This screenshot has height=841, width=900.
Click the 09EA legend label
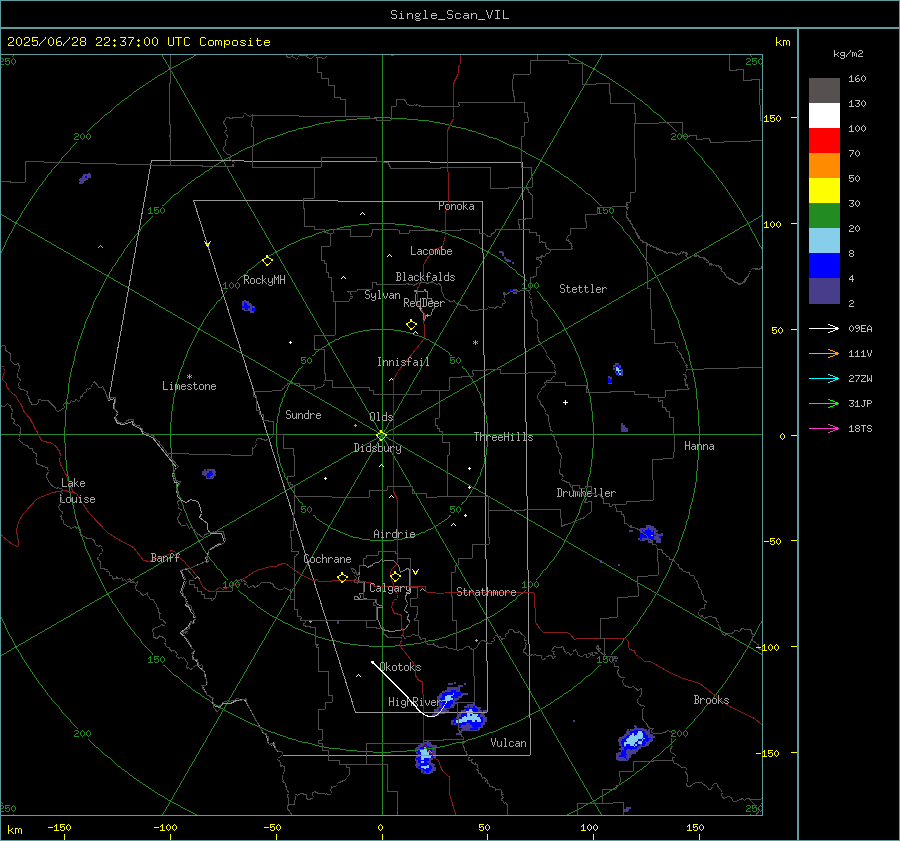[860, 328]
